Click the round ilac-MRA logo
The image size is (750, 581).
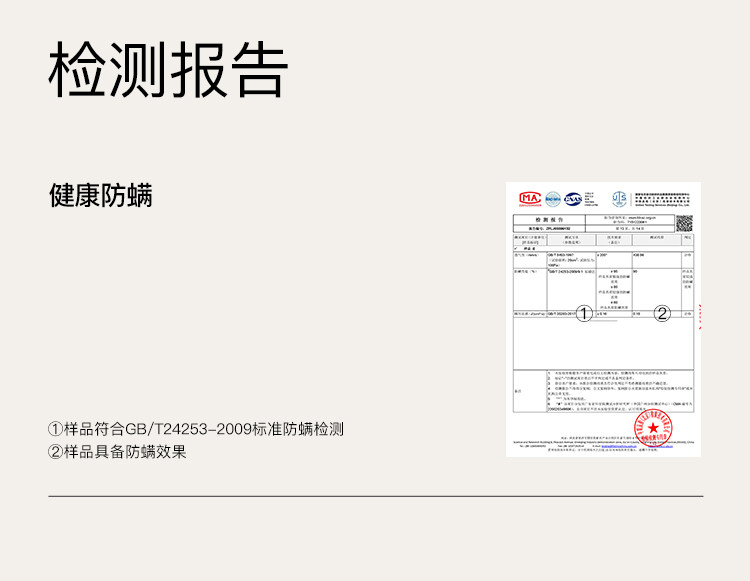coord(552,198)
